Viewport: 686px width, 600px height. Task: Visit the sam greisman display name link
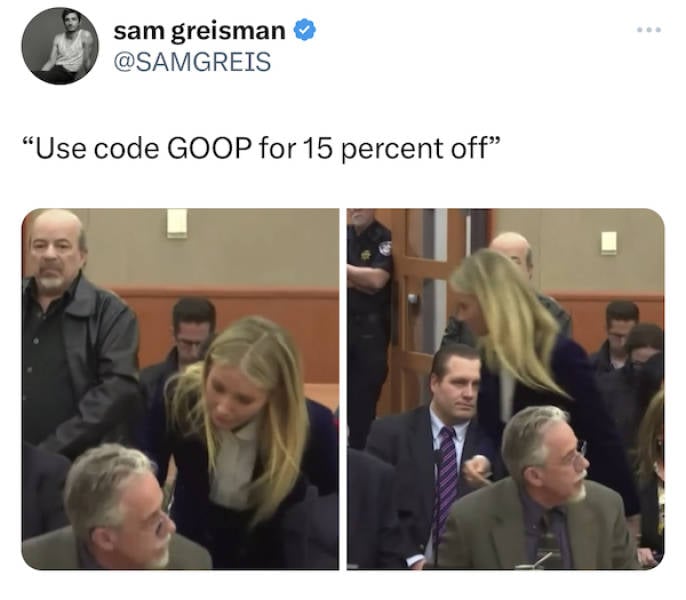click(199, 31)
